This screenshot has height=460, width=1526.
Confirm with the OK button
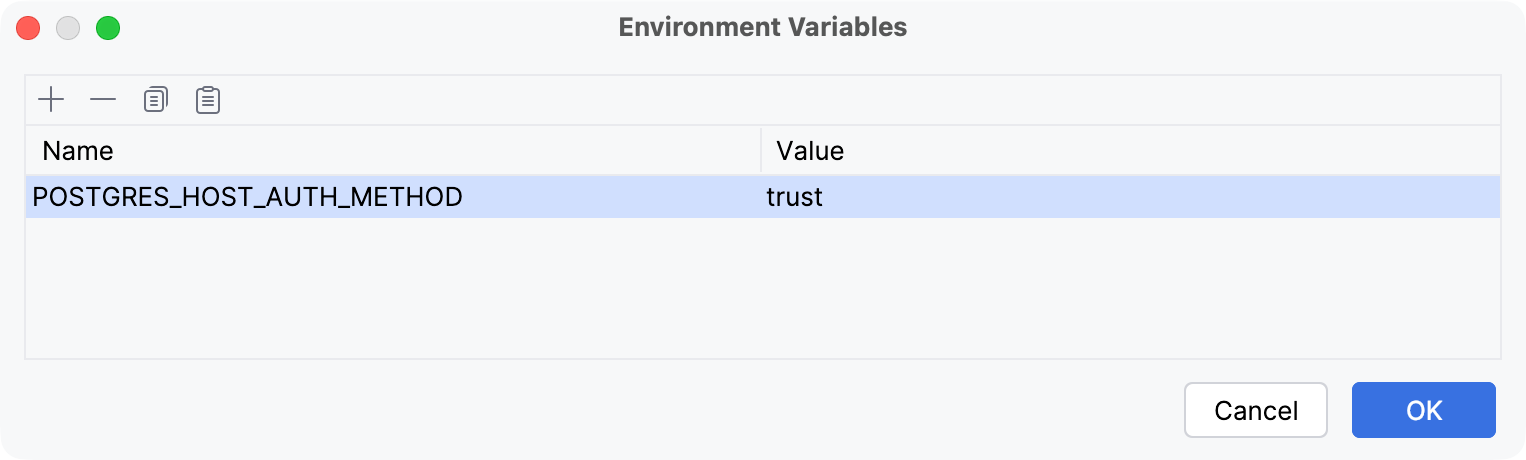pos(1423,410)
